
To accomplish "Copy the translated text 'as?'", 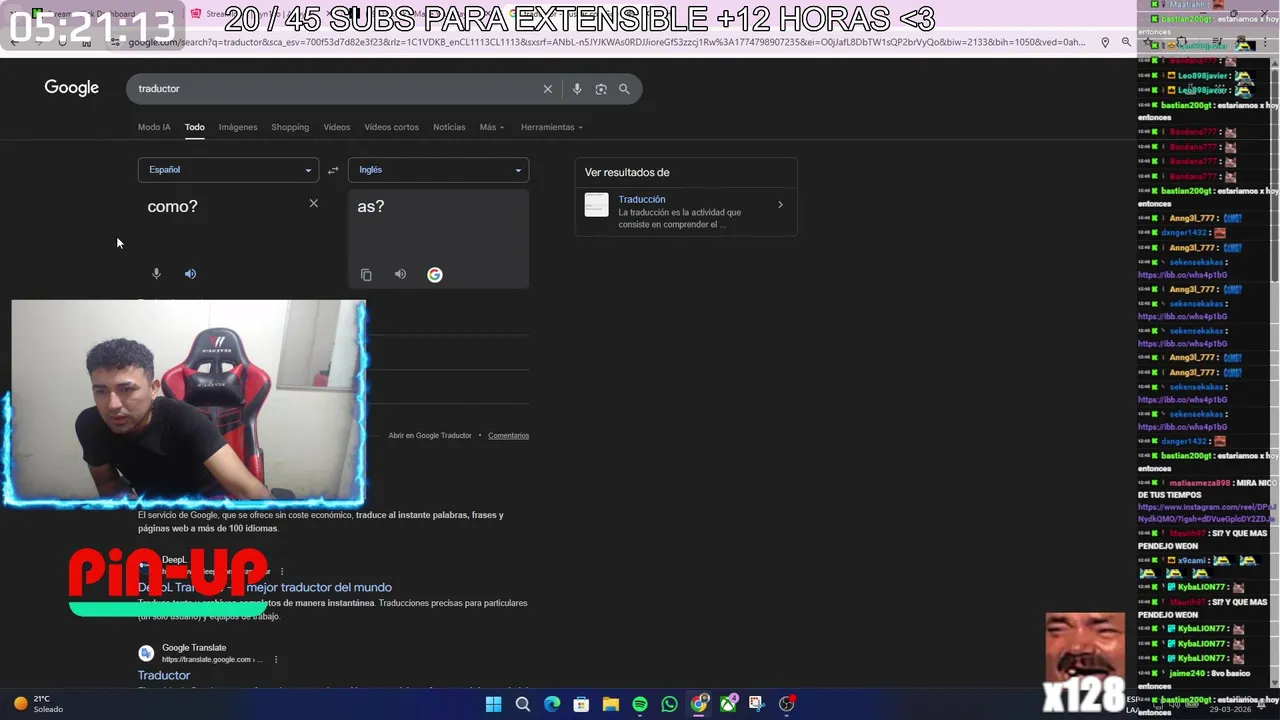I will tap(366, 275).
